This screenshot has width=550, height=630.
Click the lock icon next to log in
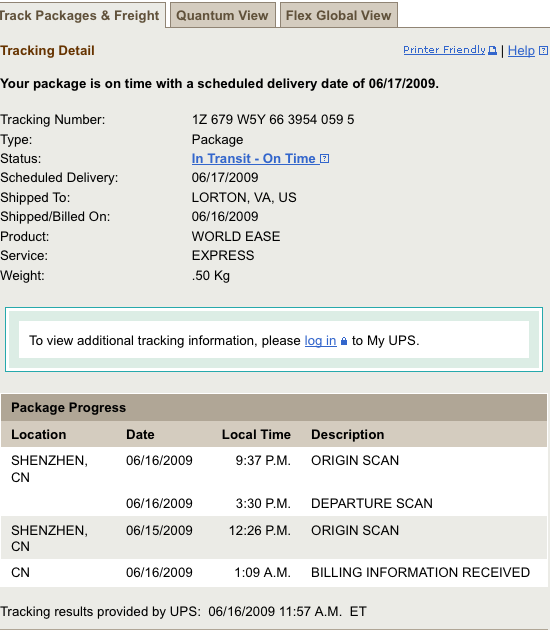tap(343, 341)
